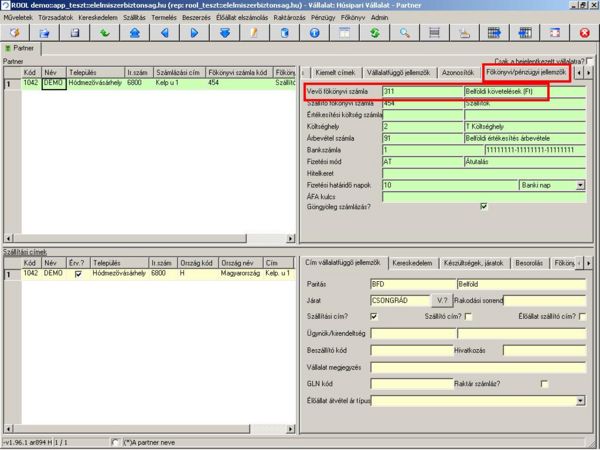Toggle the Gyűjtőleg számlázás checkbox
This screenshot has width=600, height=450.
pyautogui.click(x=484, y=206)
